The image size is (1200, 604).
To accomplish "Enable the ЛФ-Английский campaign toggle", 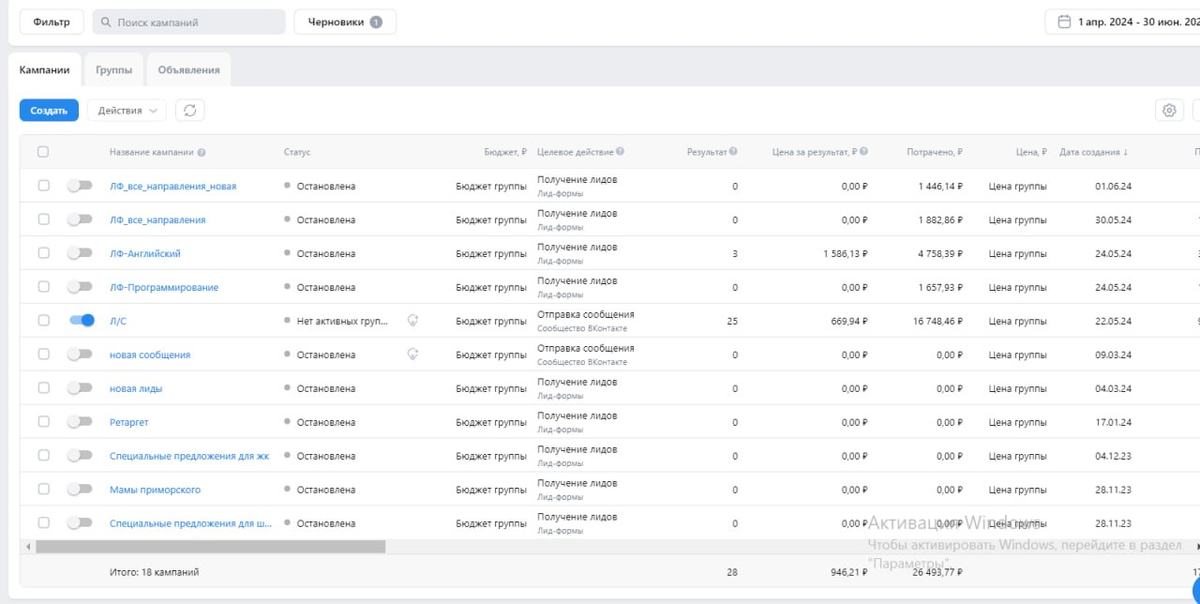I will pos(79,253).
